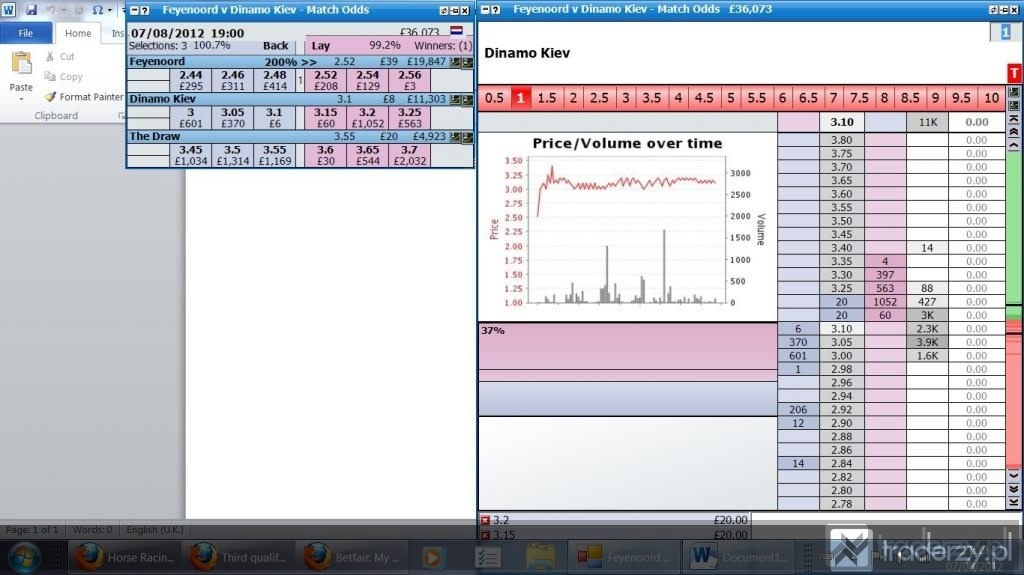Image resolution: width=1024 pixels, height=575 pixels.
Task: Cancel the 3.15 unmatched bet with its red X
Action: click(485, 535)
